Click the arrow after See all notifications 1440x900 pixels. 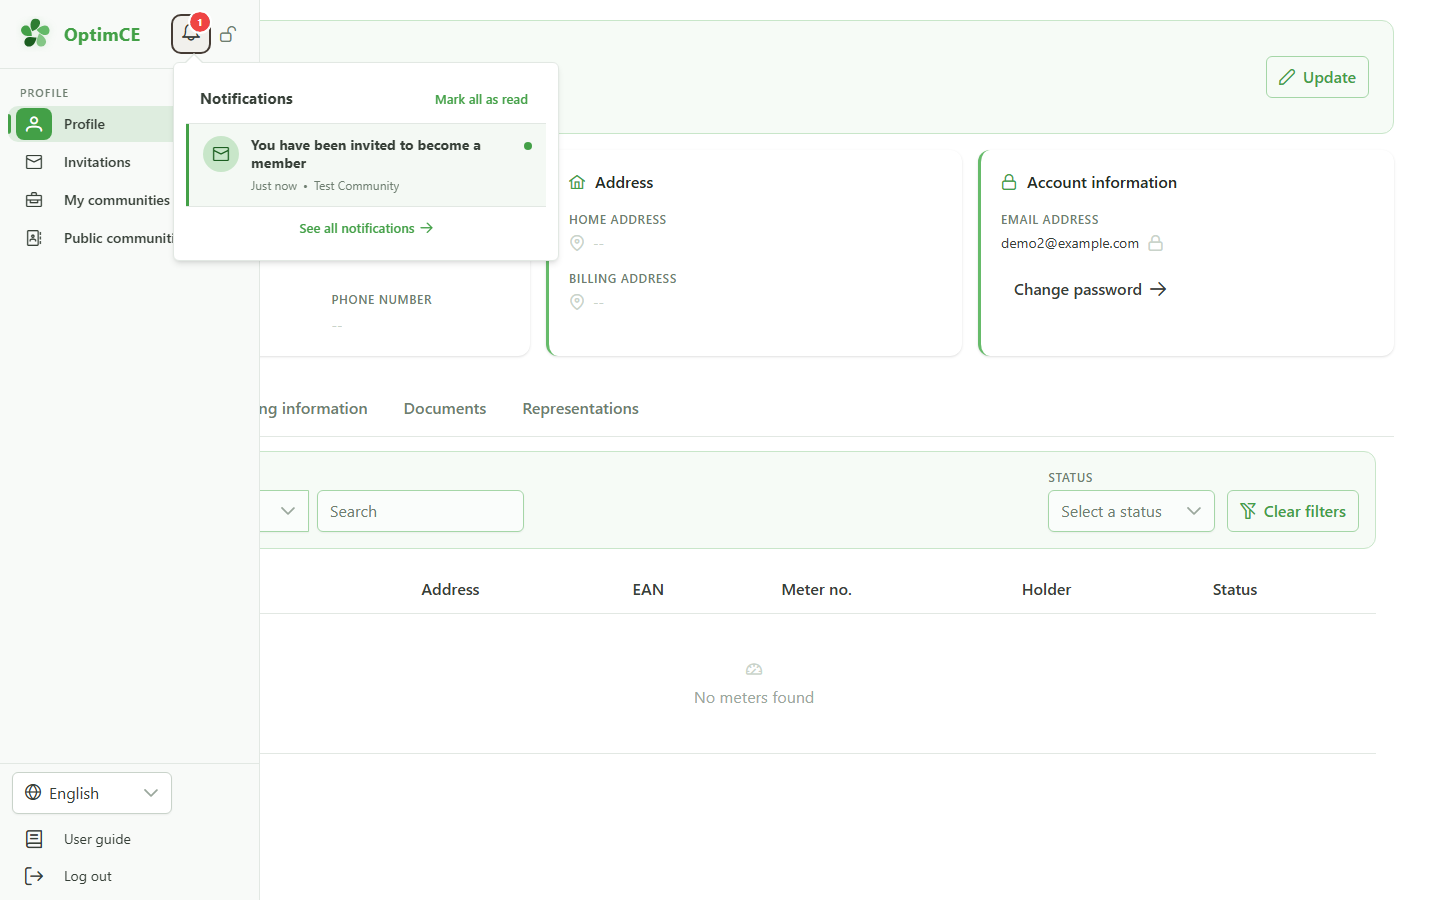point(427,228)
